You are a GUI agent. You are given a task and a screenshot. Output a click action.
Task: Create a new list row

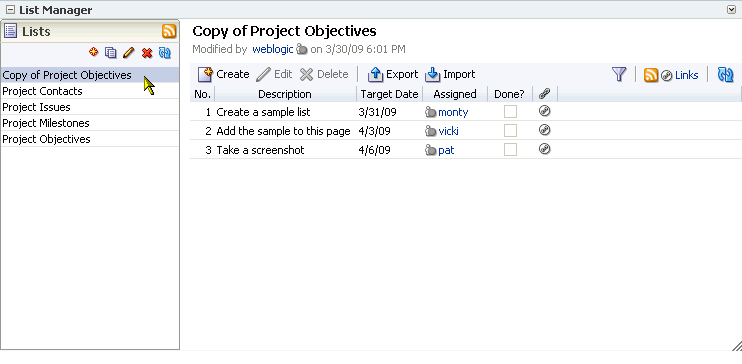(x=223, y=74)
